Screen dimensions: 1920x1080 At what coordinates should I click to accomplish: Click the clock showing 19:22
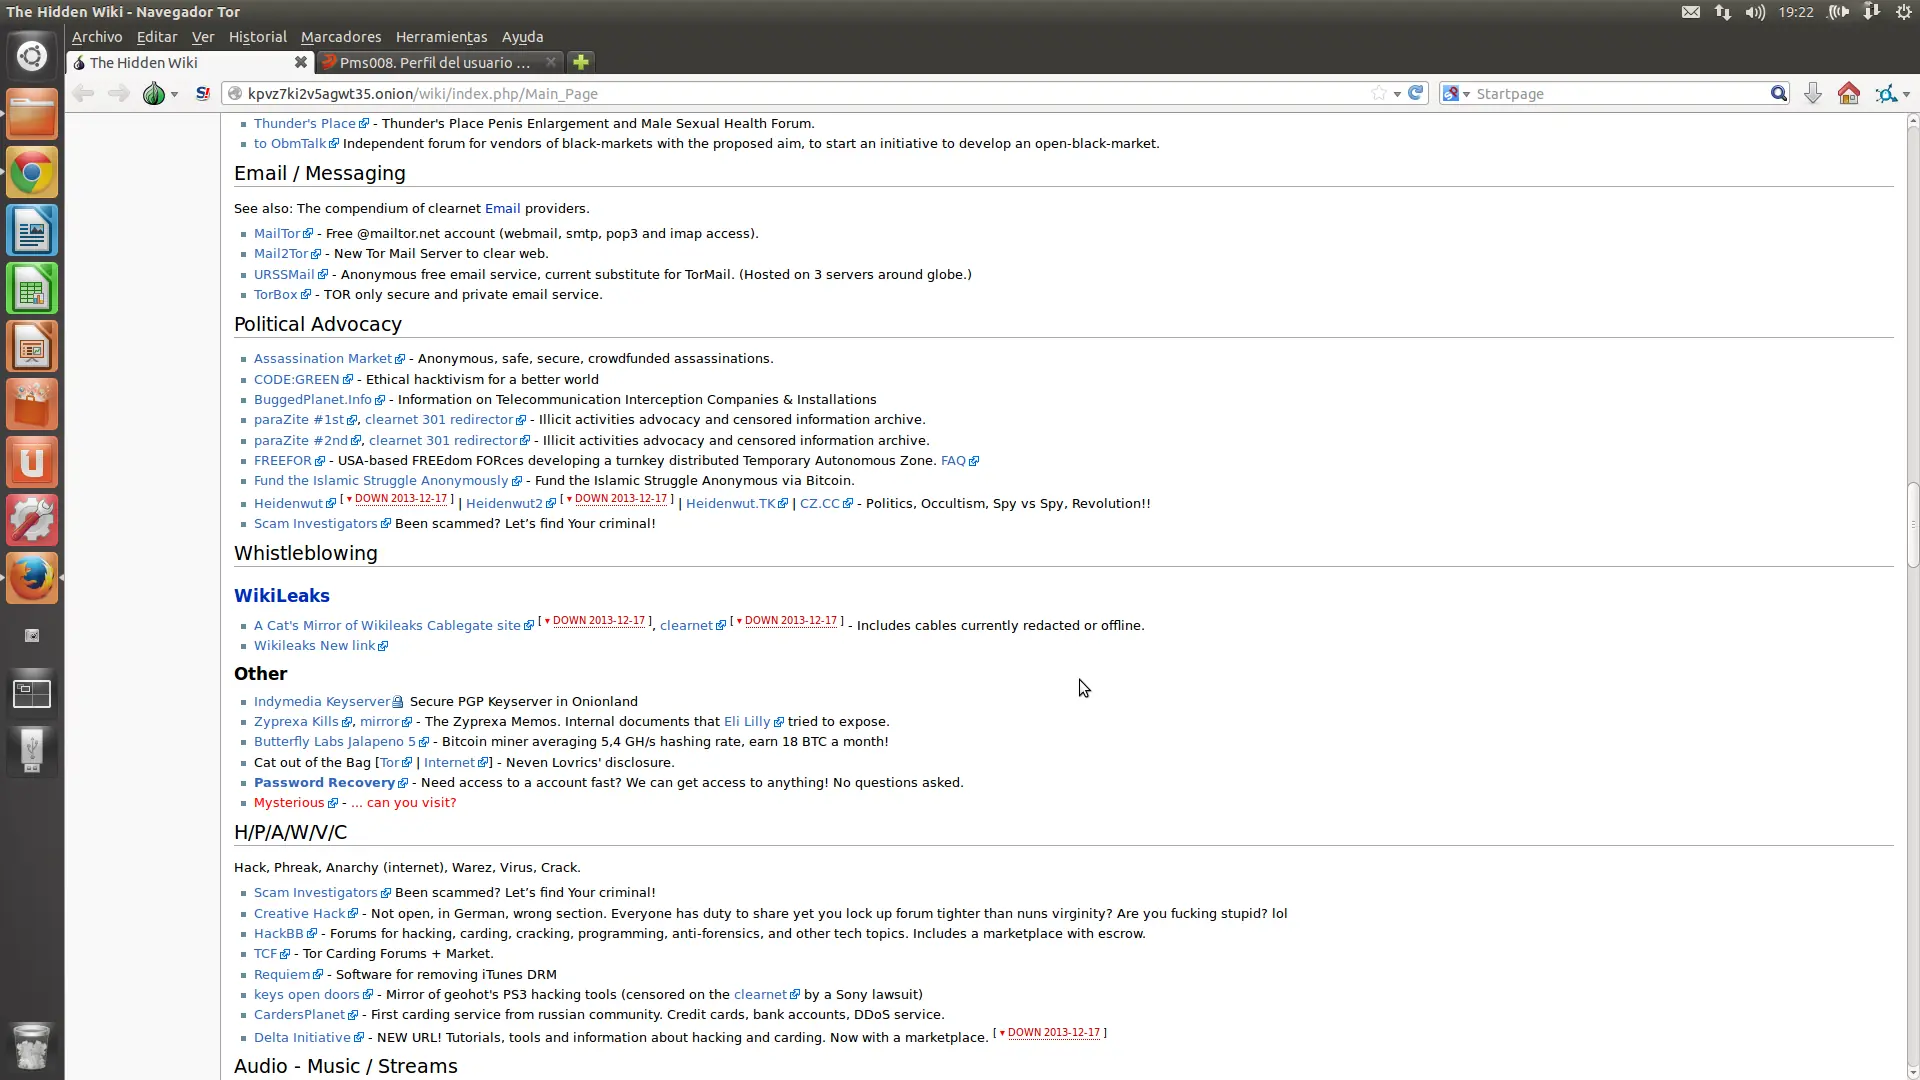[1796, 12]
